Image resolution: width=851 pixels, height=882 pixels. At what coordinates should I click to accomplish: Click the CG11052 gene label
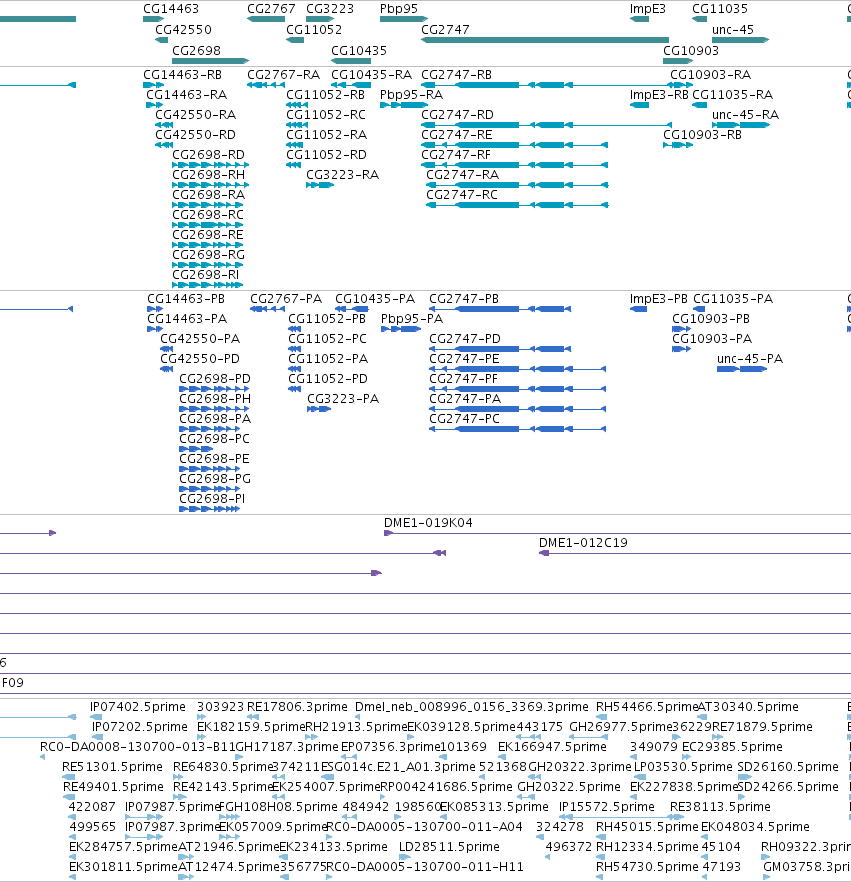click(x=314, y=30)
